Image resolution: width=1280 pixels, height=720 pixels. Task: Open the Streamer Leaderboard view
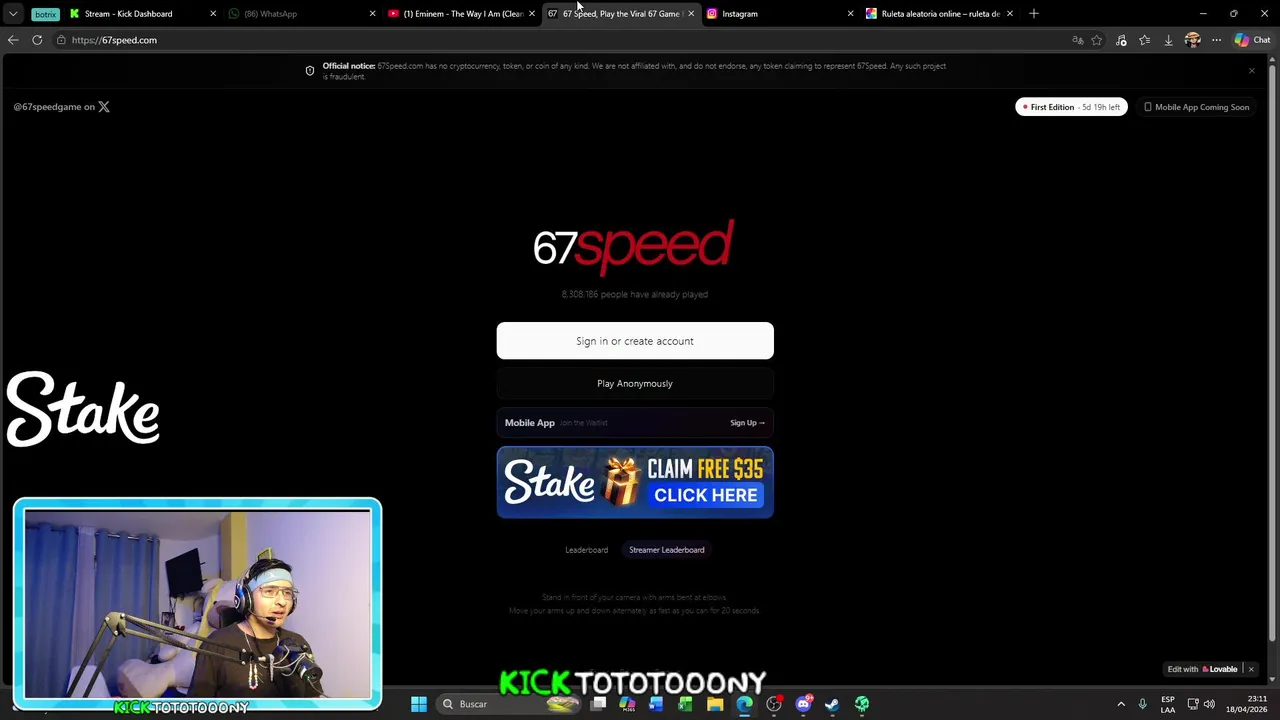tap(666, 550)
